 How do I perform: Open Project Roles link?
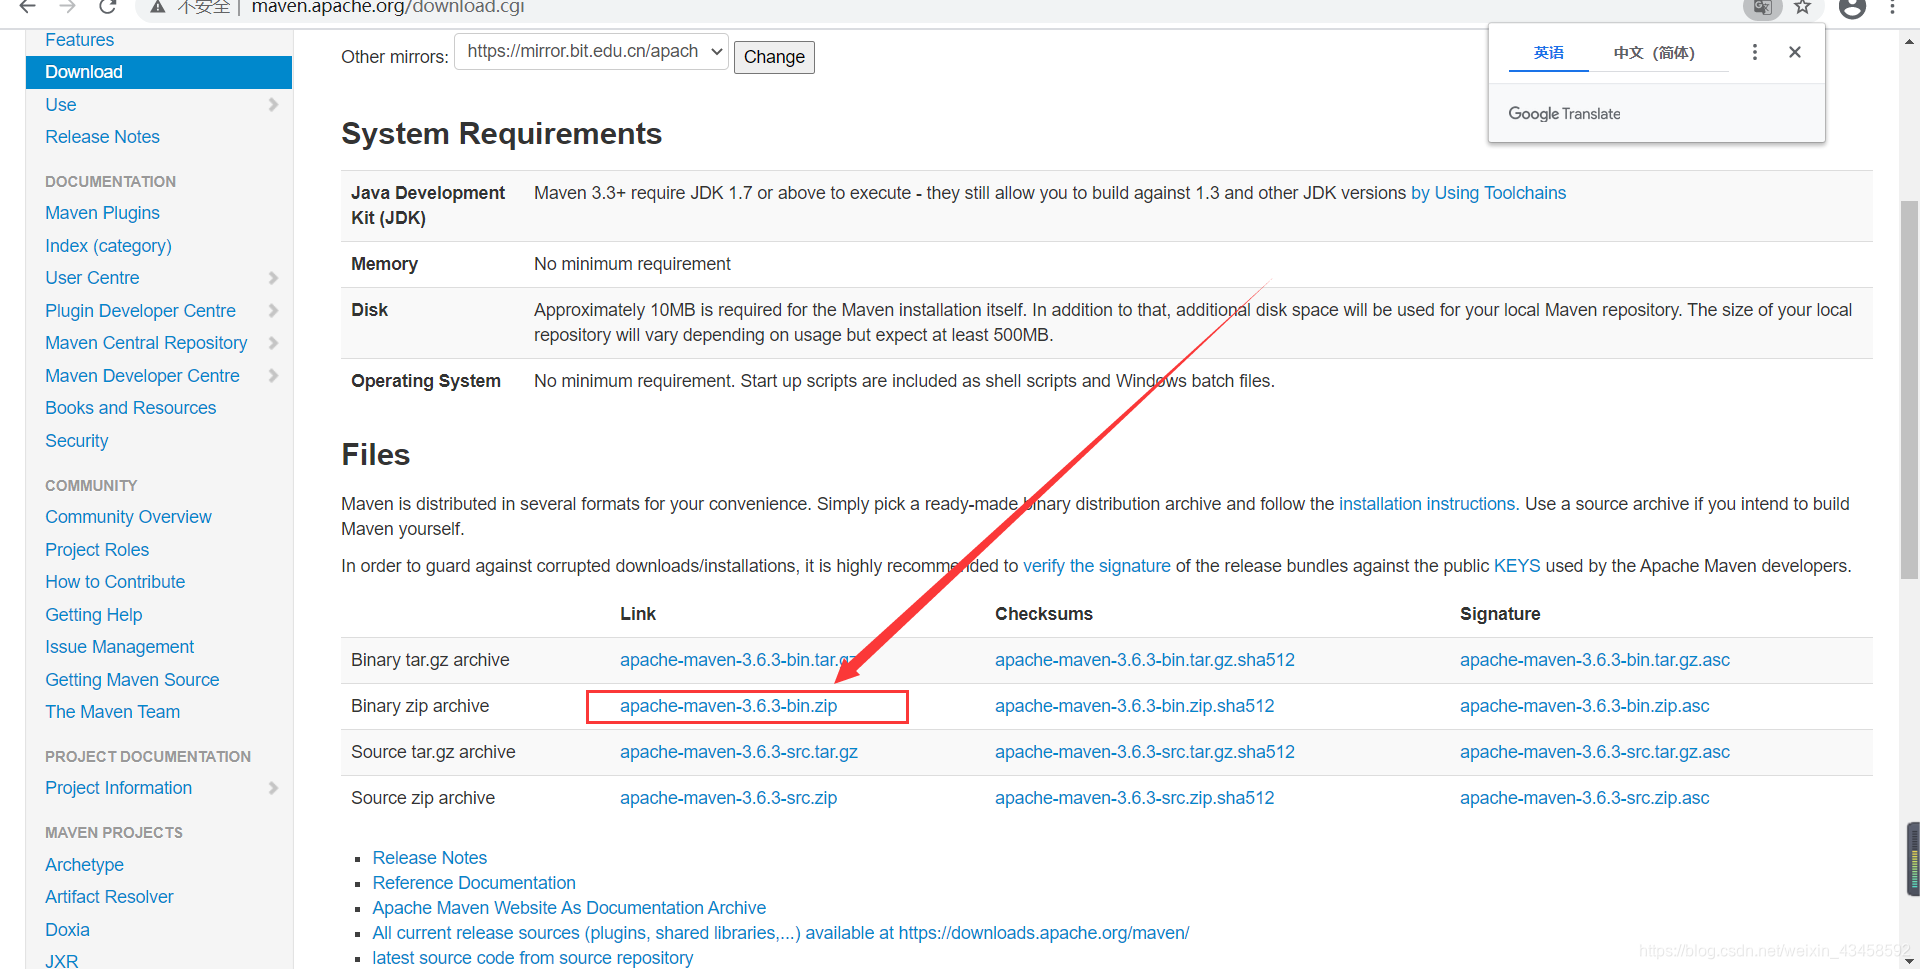pyautogui.click(x=97, y=550)
